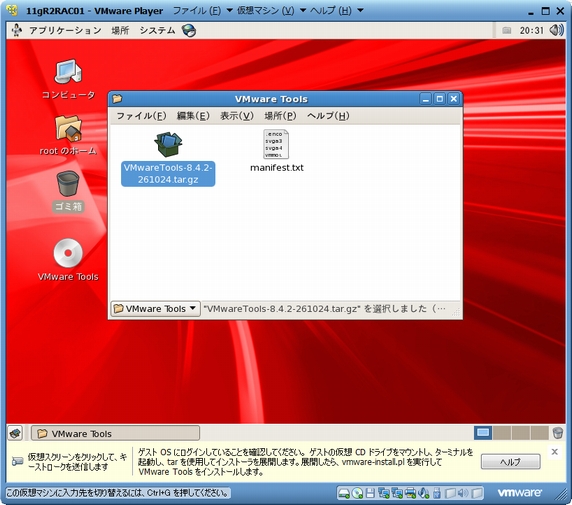Click the 'VMwareTools-8.4.2-261024.tar.gz を選択しました' status text
Image resolution: width=572 pixels, height=505 pixels.
point(325,309)
